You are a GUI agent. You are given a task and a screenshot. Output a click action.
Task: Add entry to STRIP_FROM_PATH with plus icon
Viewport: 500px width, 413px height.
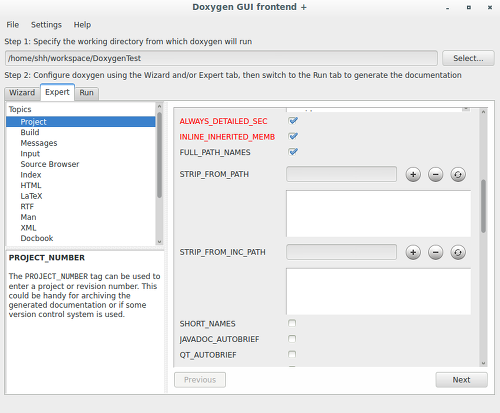[x=413, y=174]
